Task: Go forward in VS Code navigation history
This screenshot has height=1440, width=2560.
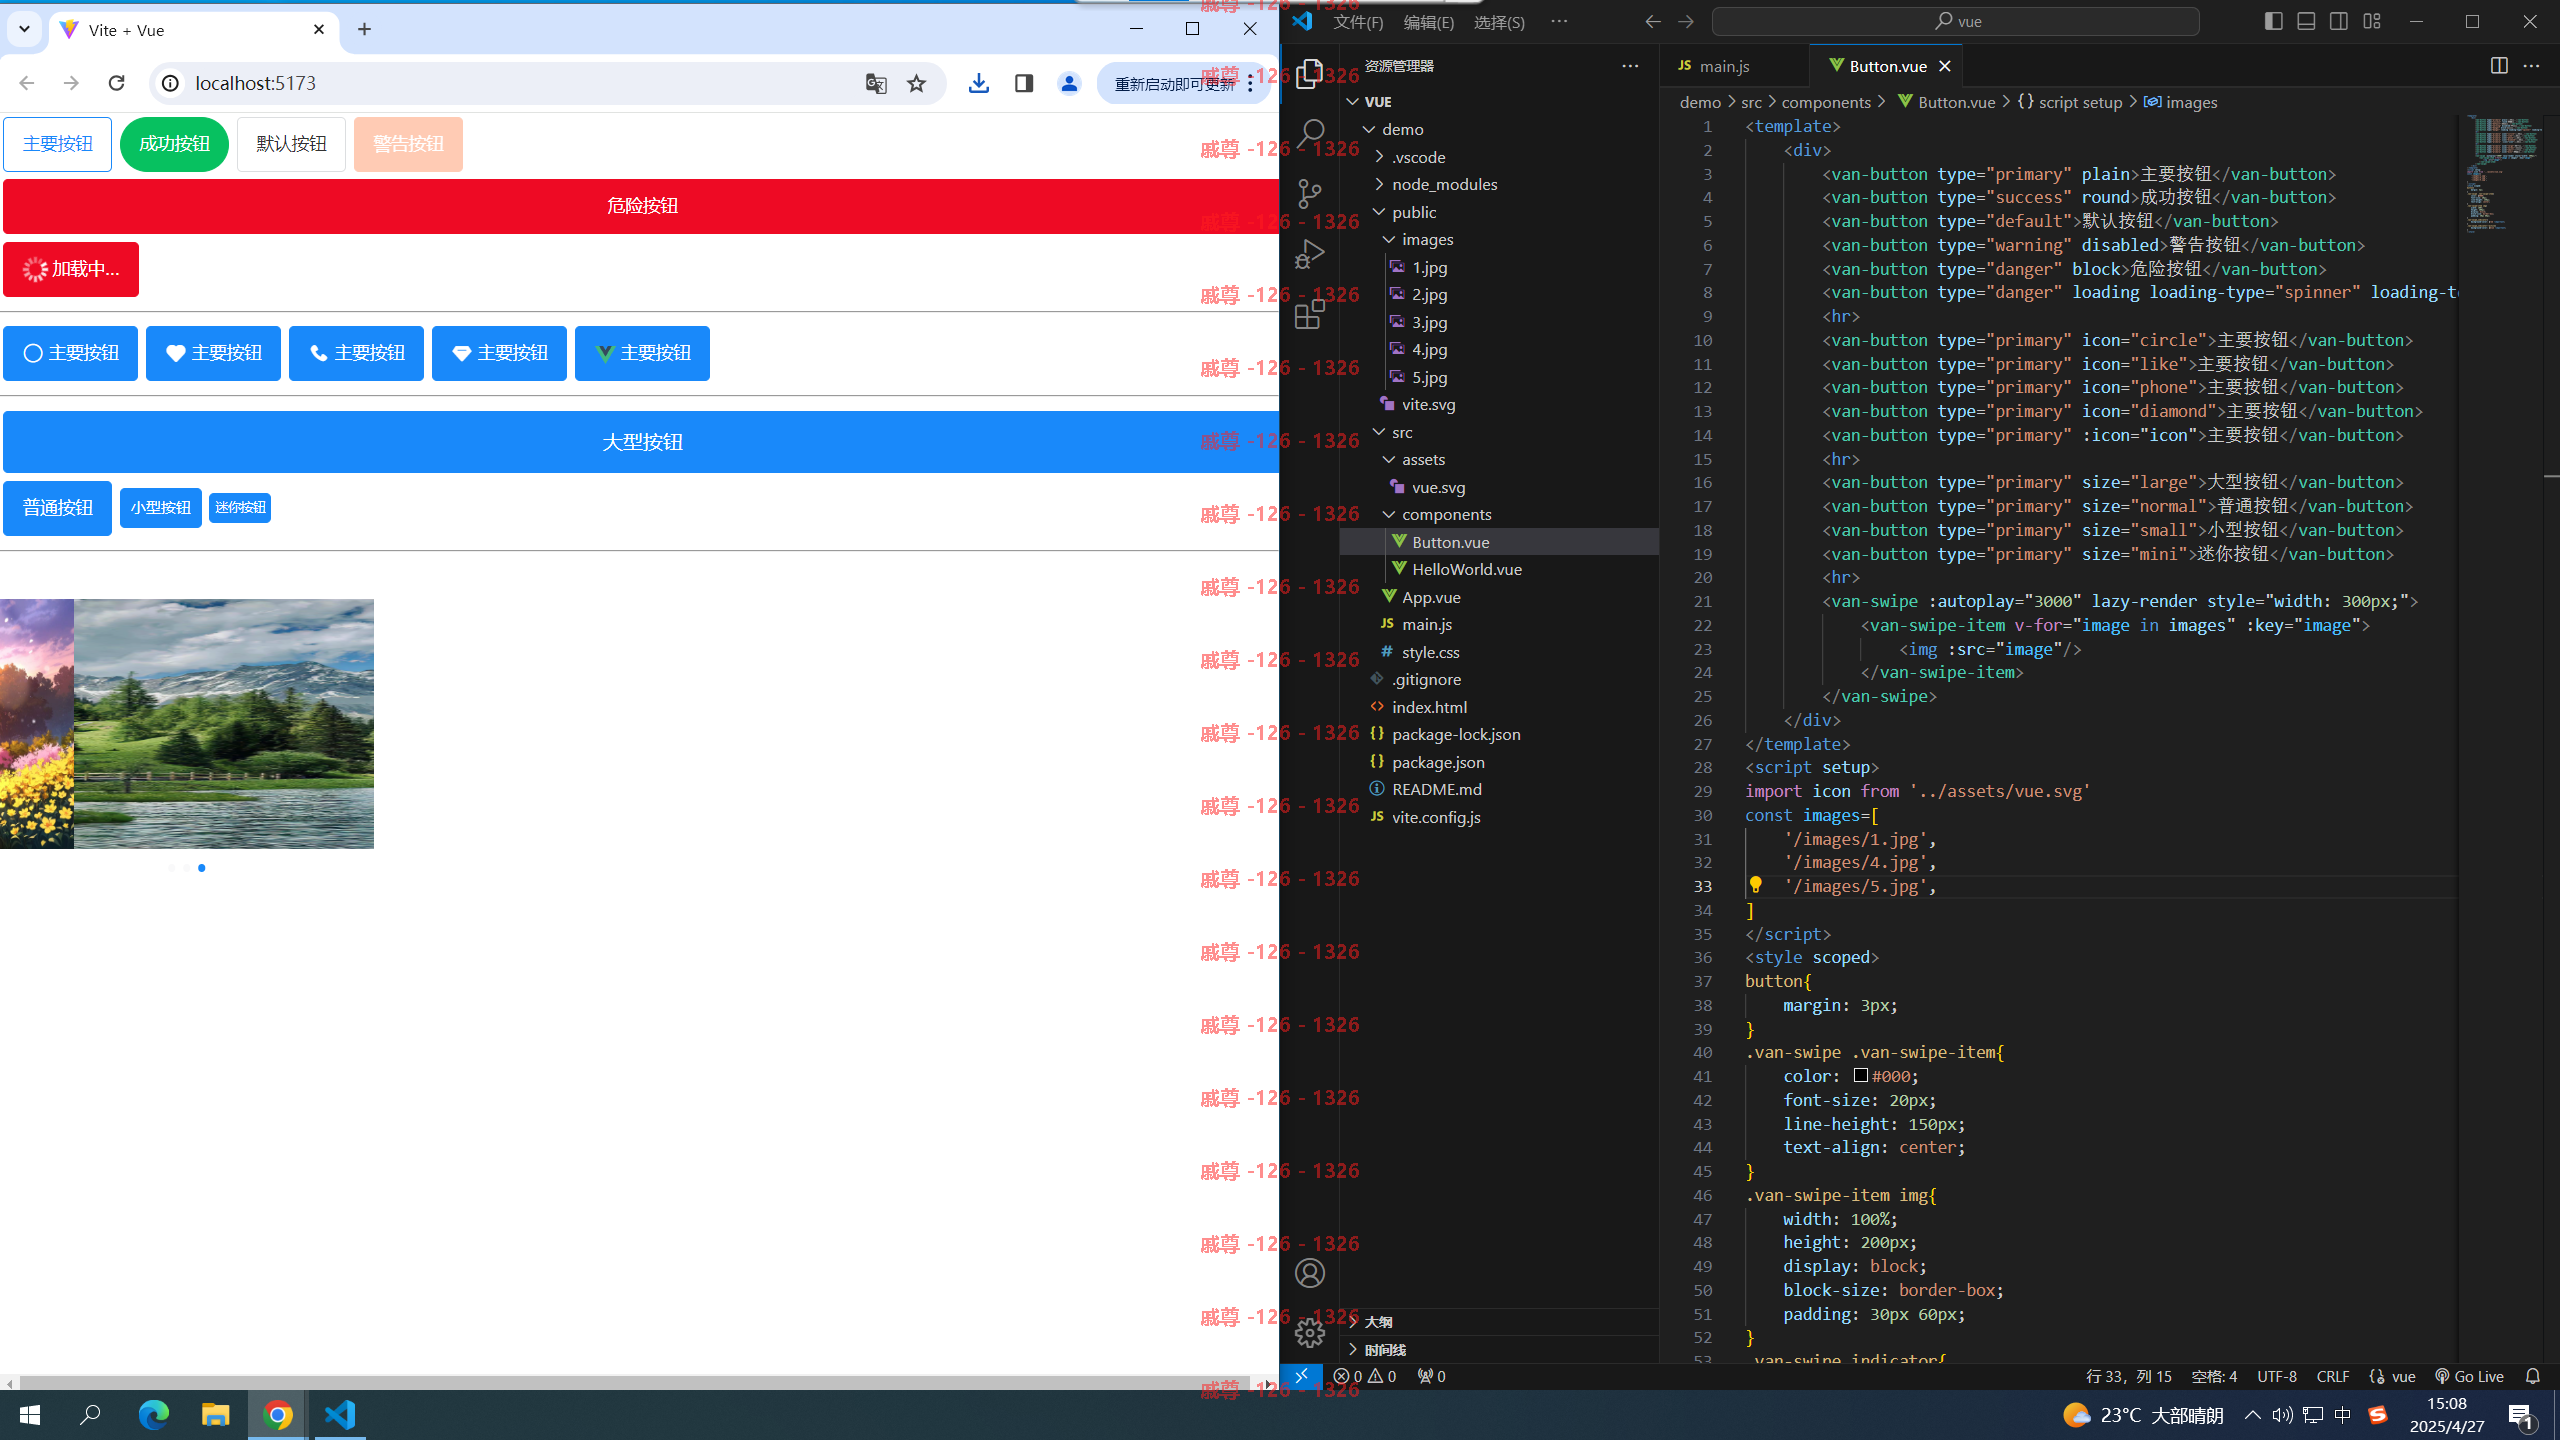Action: click(1686, 21)
